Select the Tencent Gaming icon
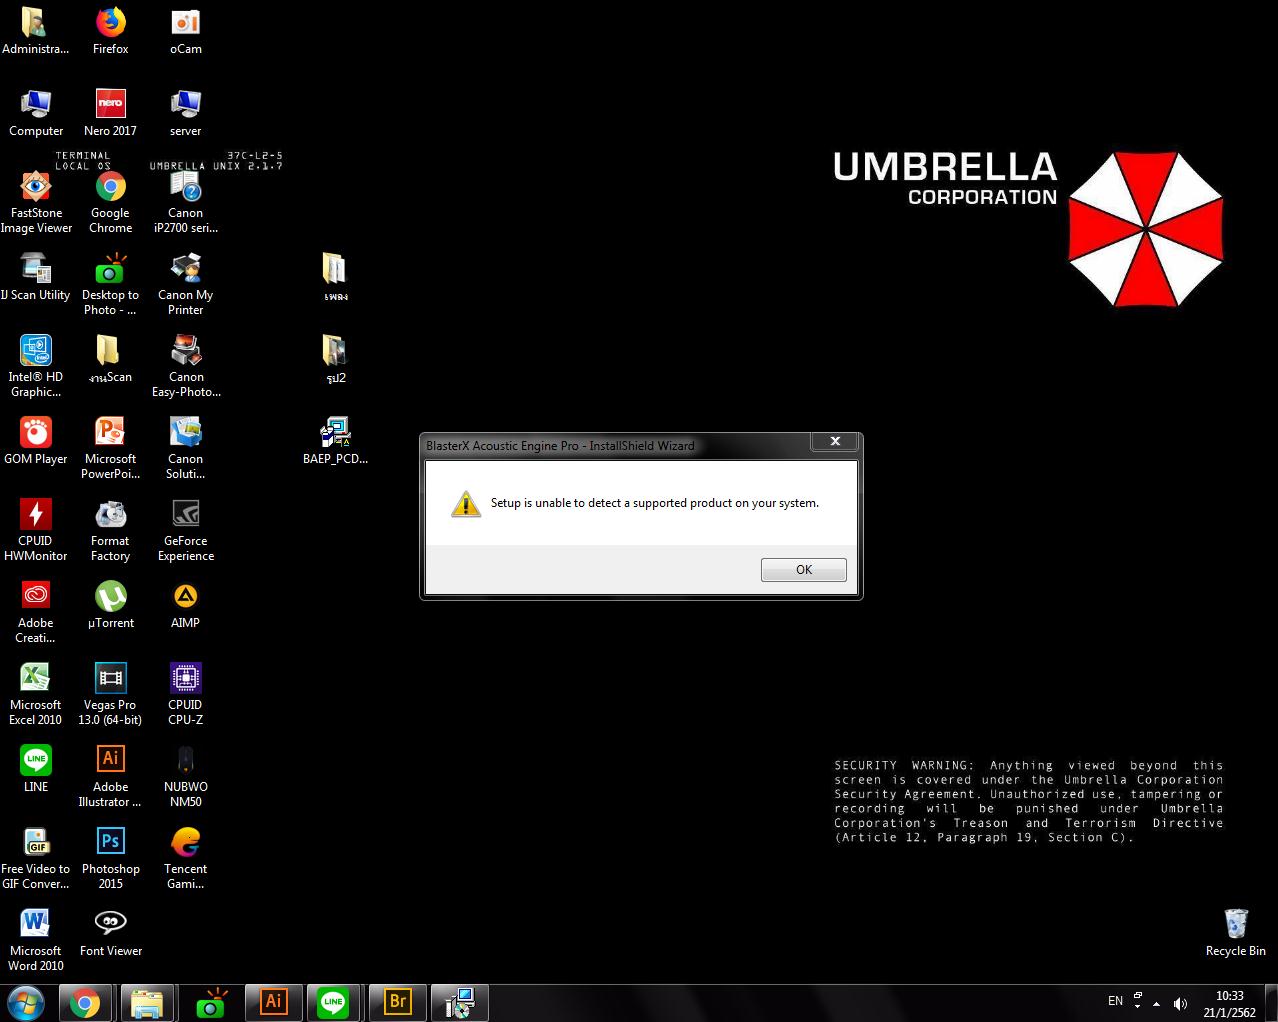1278x1022 pixels. pyautogui.click(x=186, y=858)
